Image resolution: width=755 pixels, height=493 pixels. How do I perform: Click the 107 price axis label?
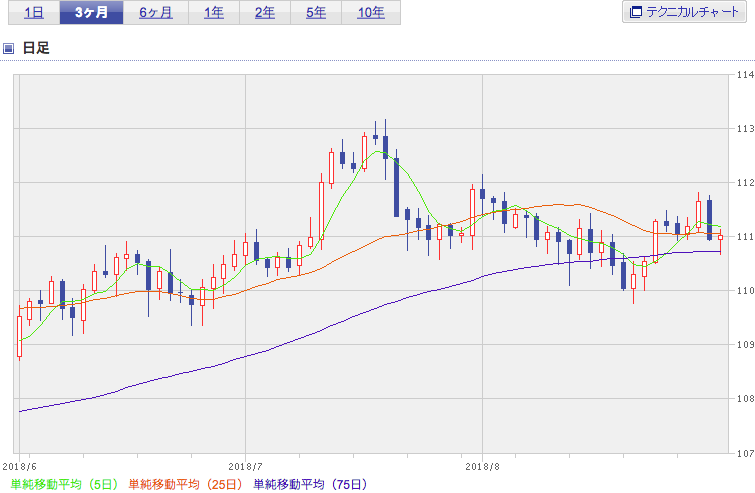coord(745,453)
